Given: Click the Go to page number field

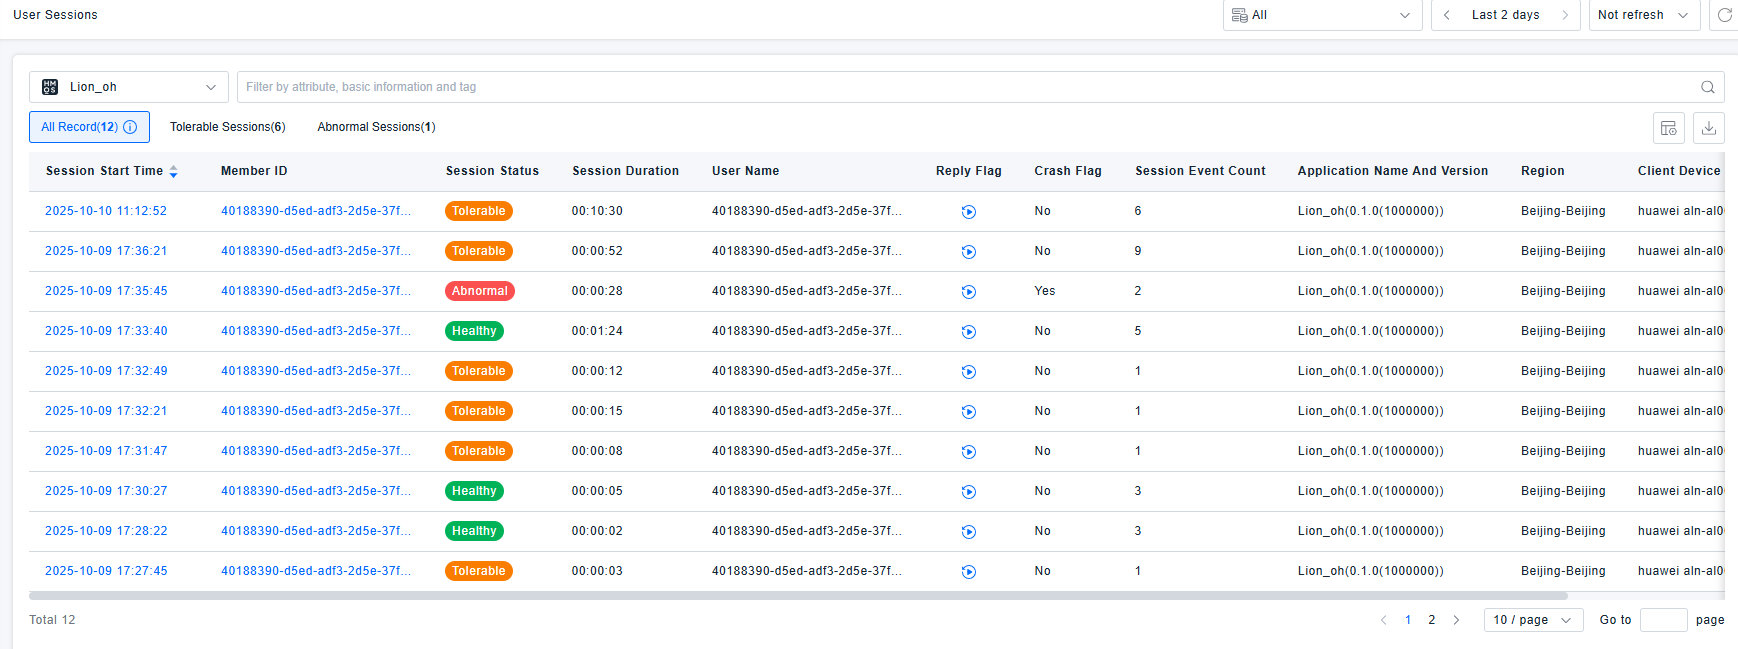Looking at the screenshot, I should pos(1663,620).
